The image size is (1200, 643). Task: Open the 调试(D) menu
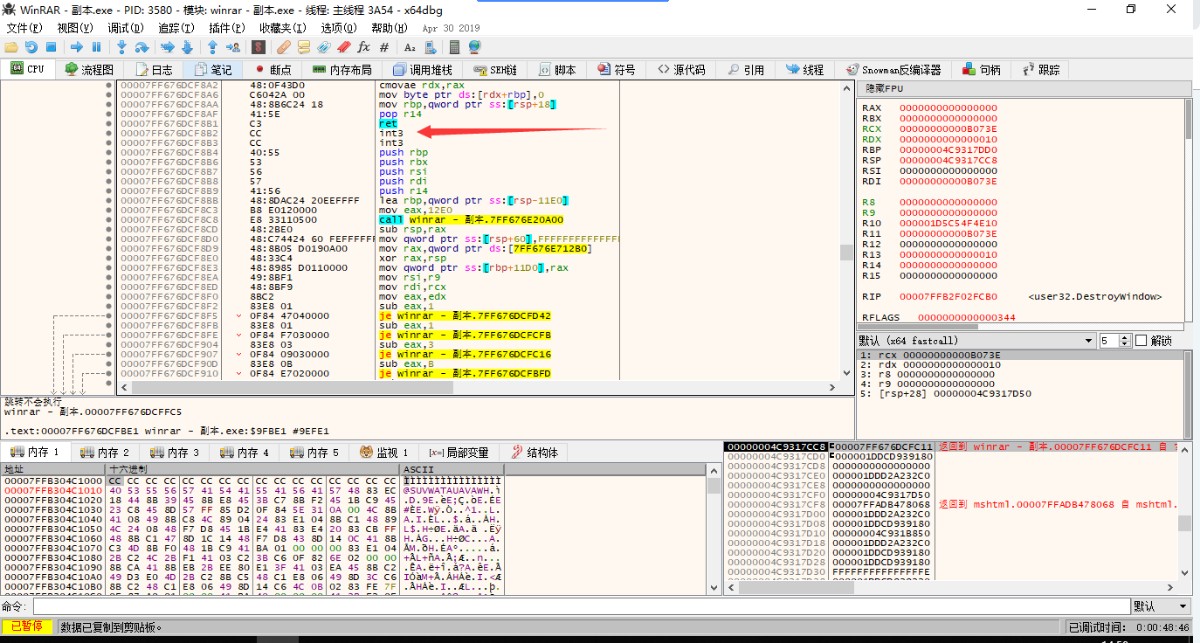tap(124, 28)
